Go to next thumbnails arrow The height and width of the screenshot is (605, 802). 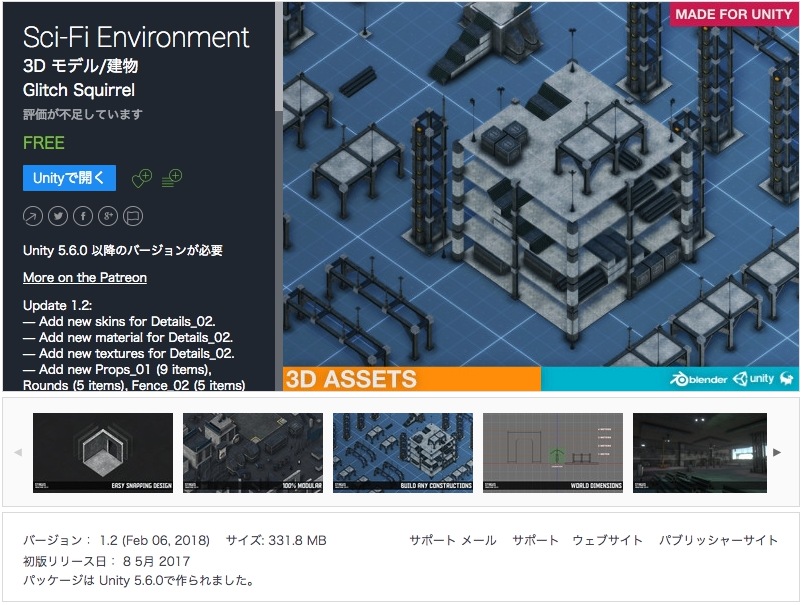pyautogui.click(x=777, y=453)
